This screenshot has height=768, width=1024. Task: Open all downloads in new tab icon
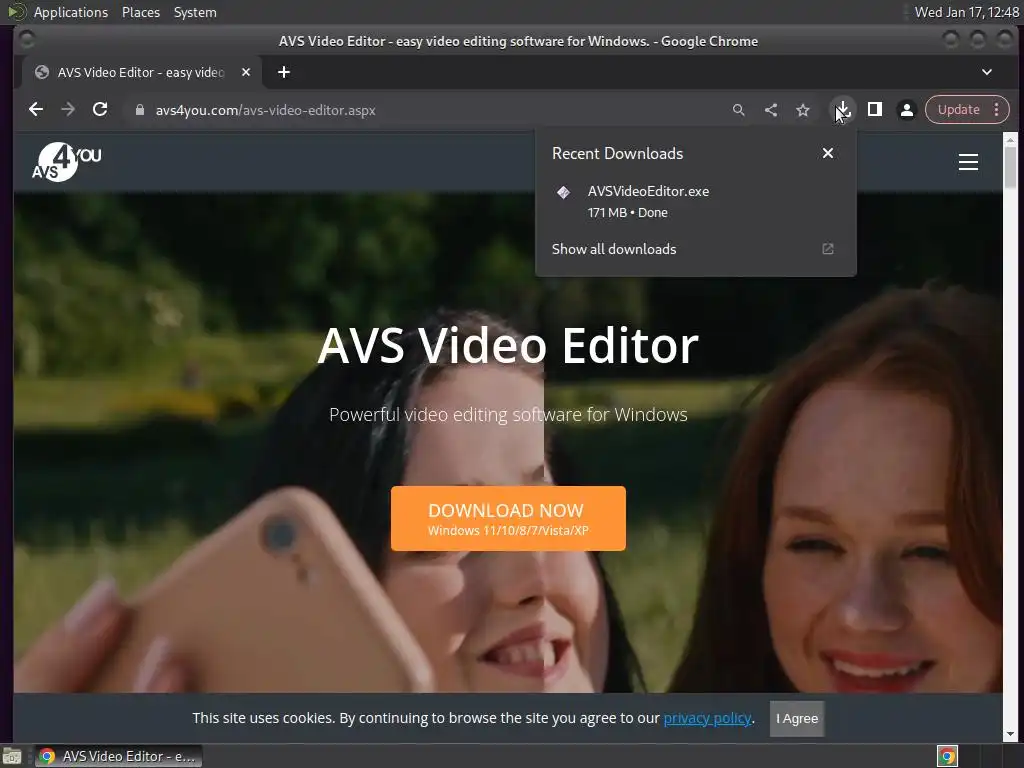point(827,249)
